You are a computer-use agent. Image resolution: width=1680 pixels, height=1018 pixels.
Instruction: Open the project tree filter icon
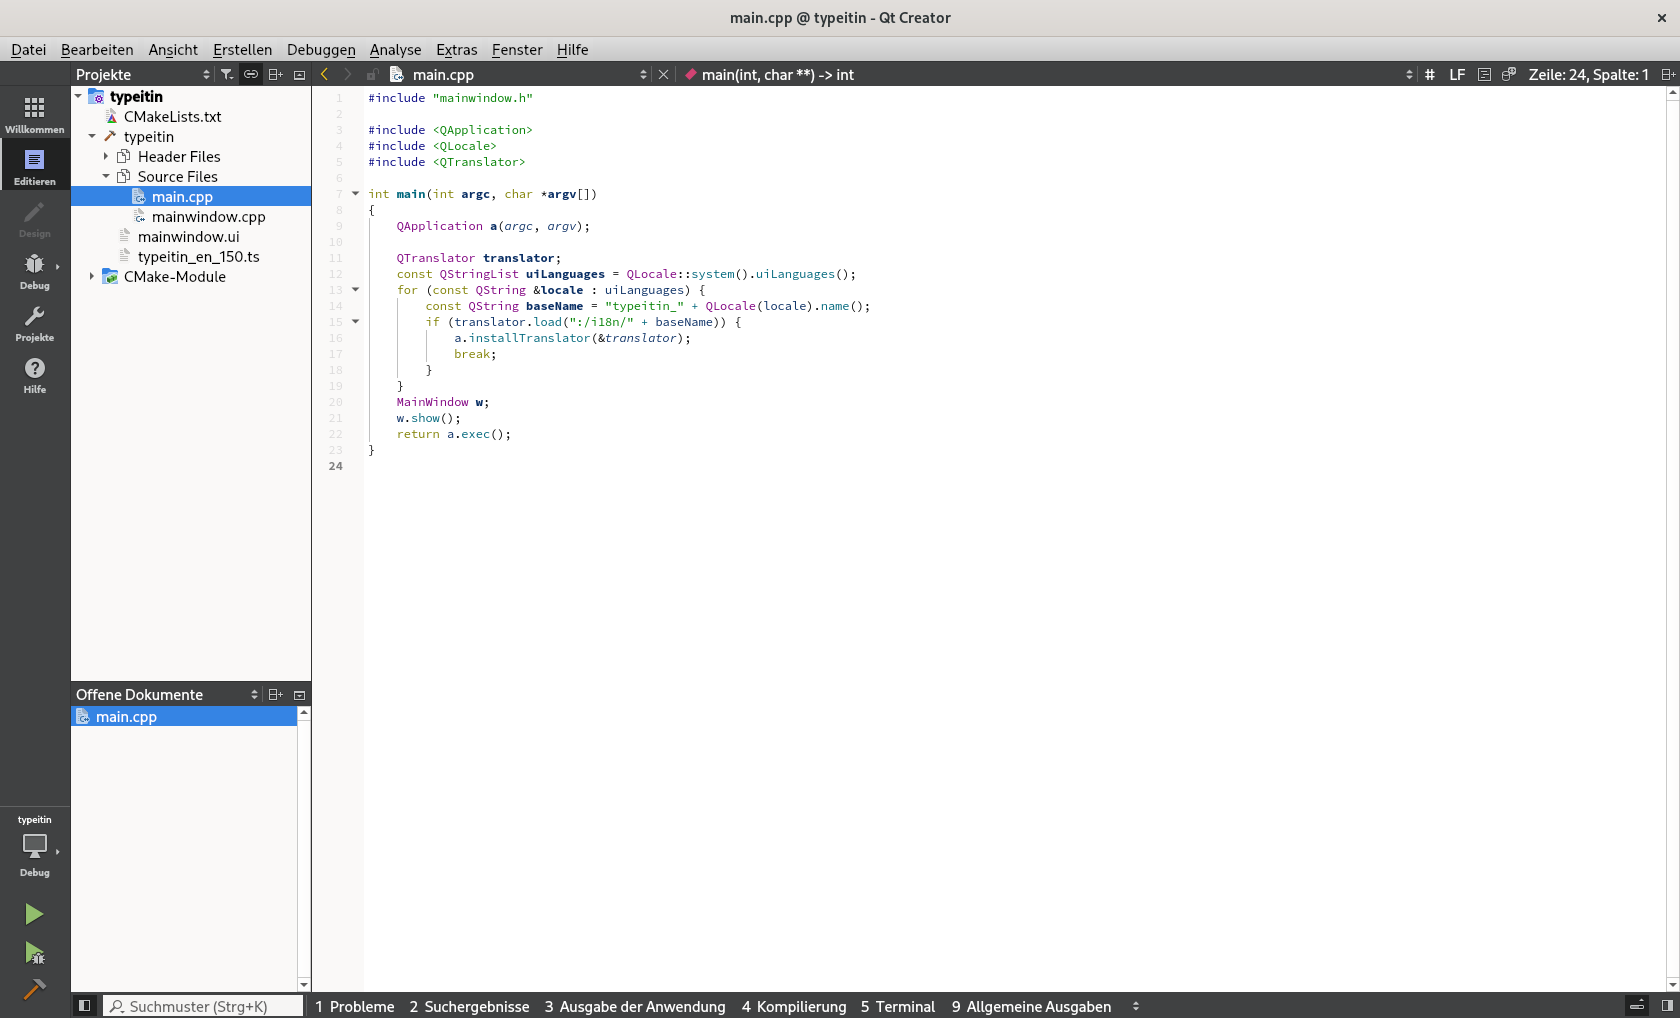pos(227,74)
